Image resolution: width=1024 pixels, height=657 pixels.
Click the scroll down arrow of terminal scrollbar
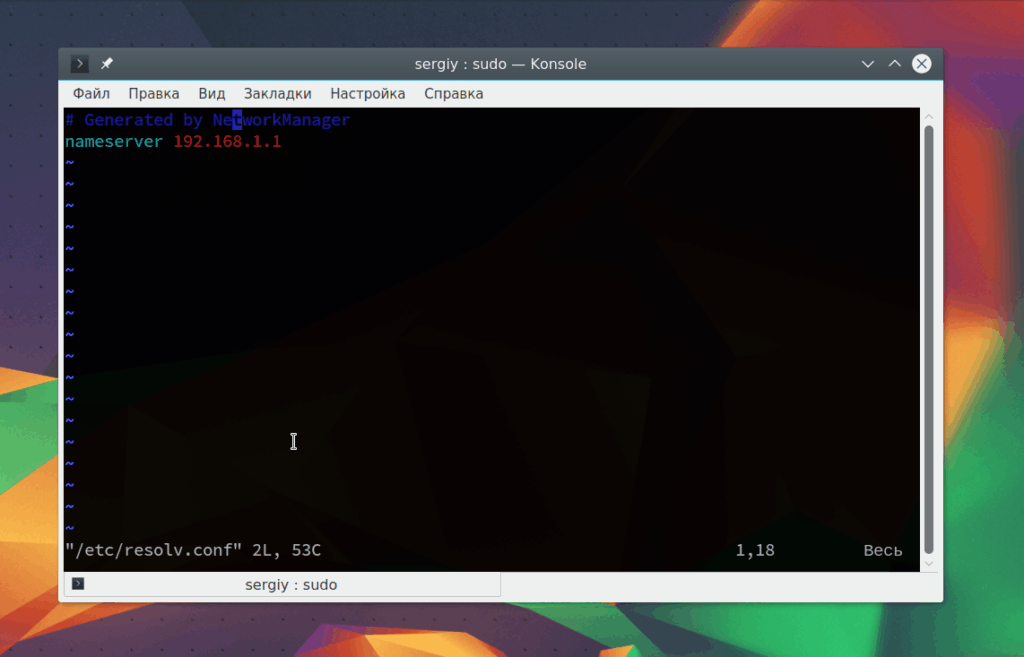tap(929, 564)
